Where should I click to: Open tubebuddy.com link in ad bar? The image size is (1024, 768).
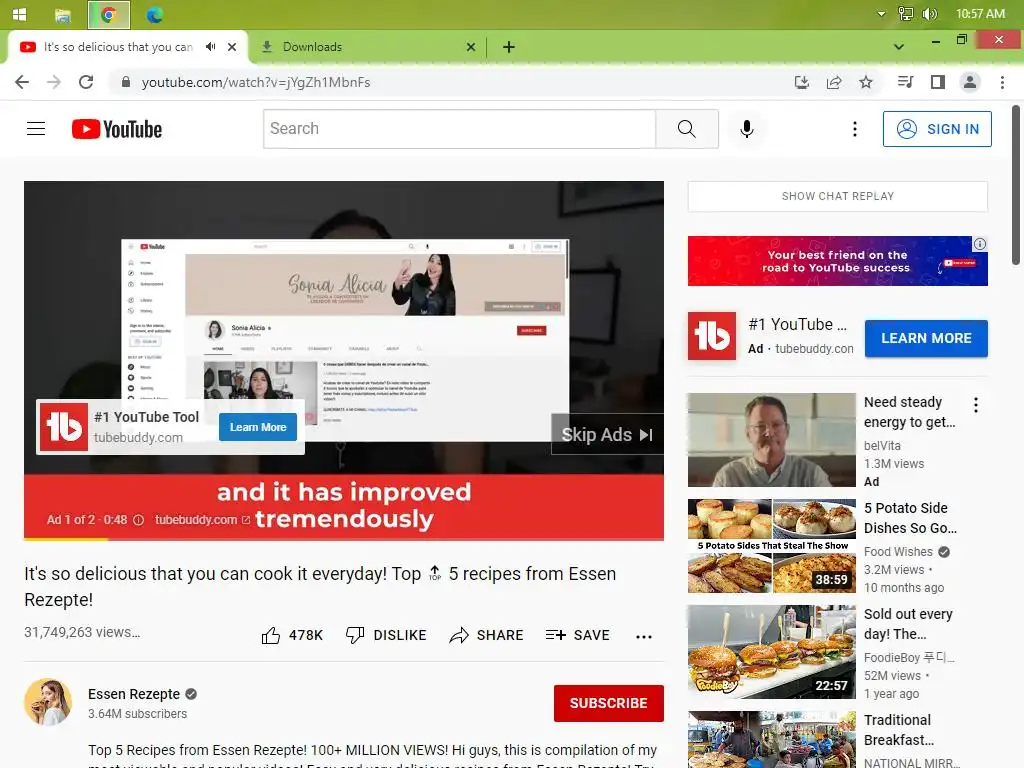coord(202,520)
